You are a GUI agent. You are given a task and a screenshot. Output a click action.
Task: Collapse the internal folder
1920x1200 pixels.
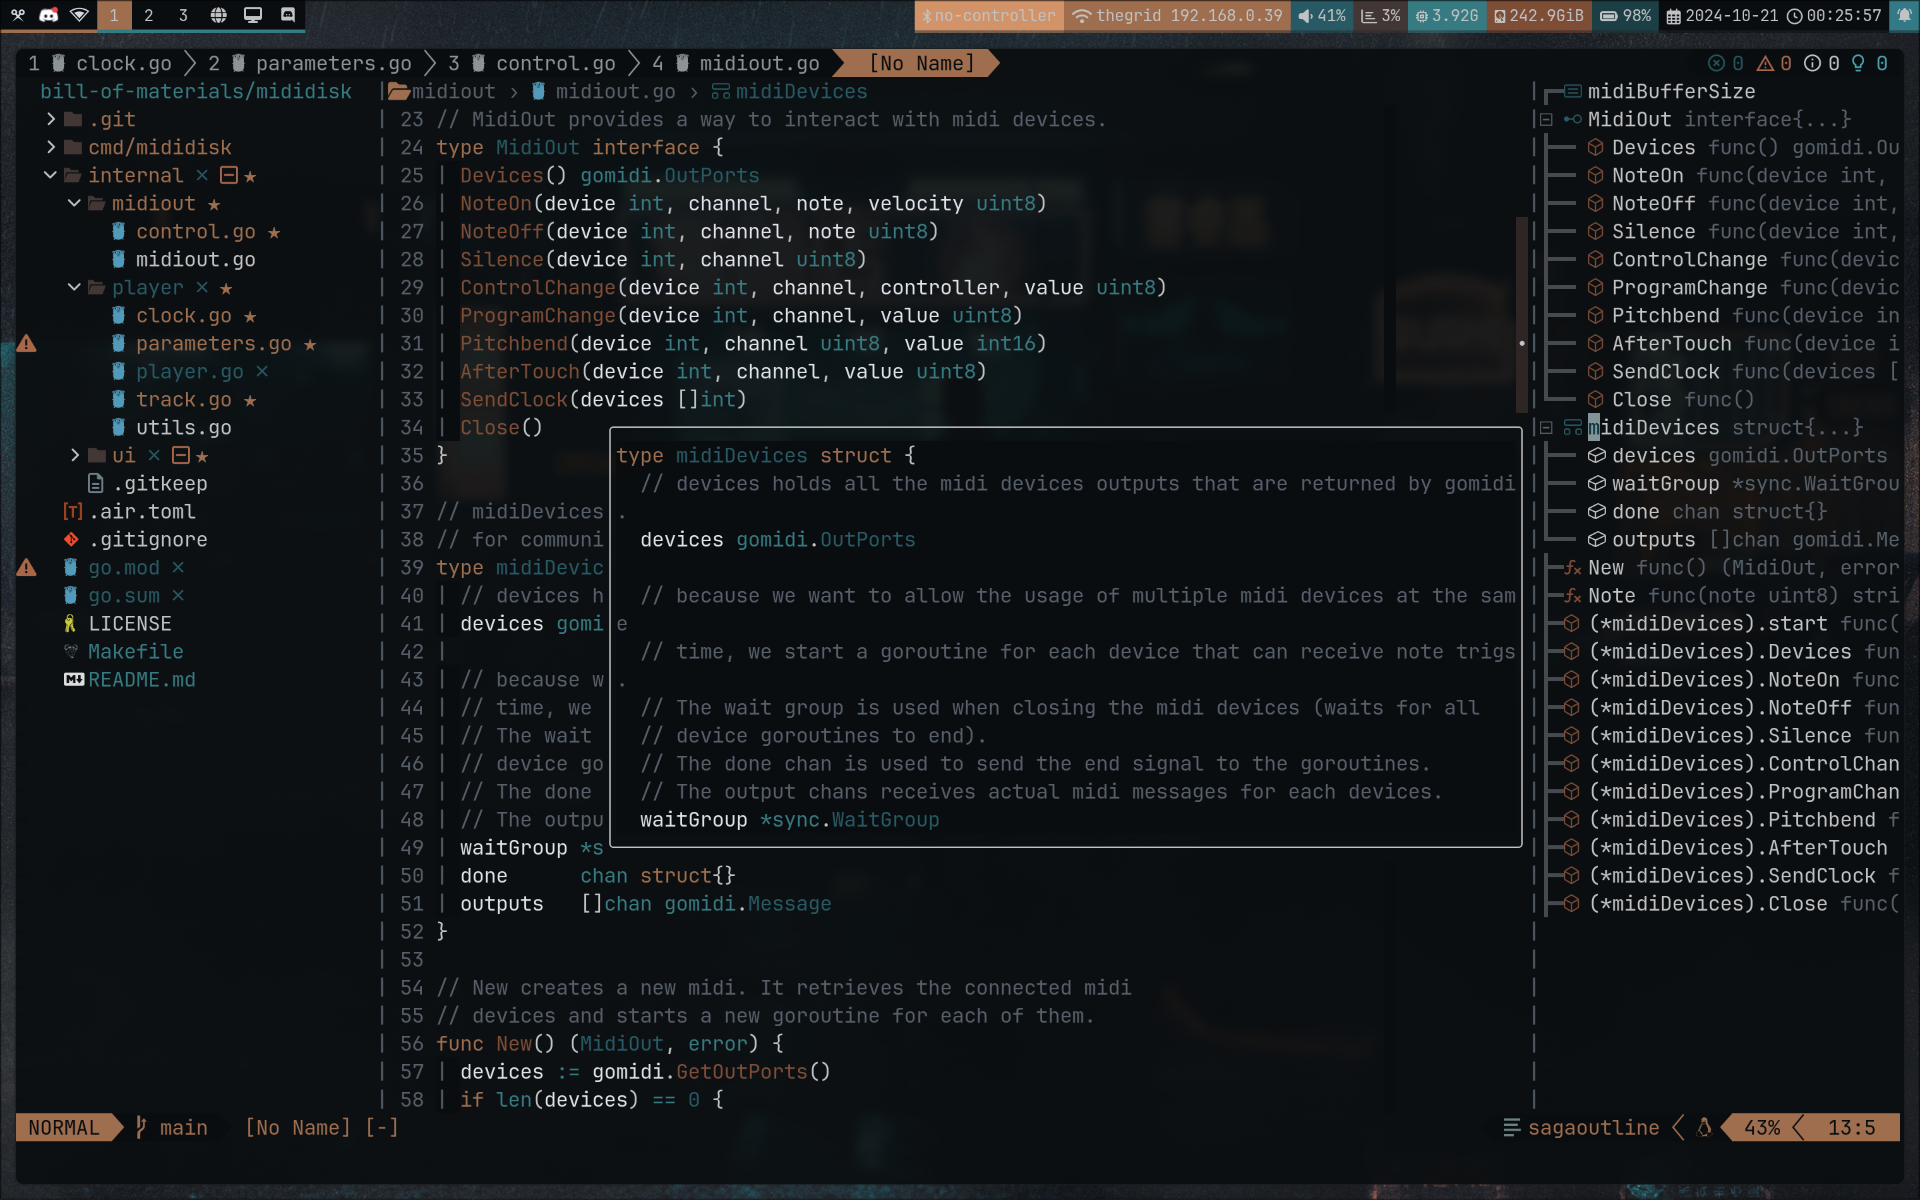point(50,175)
